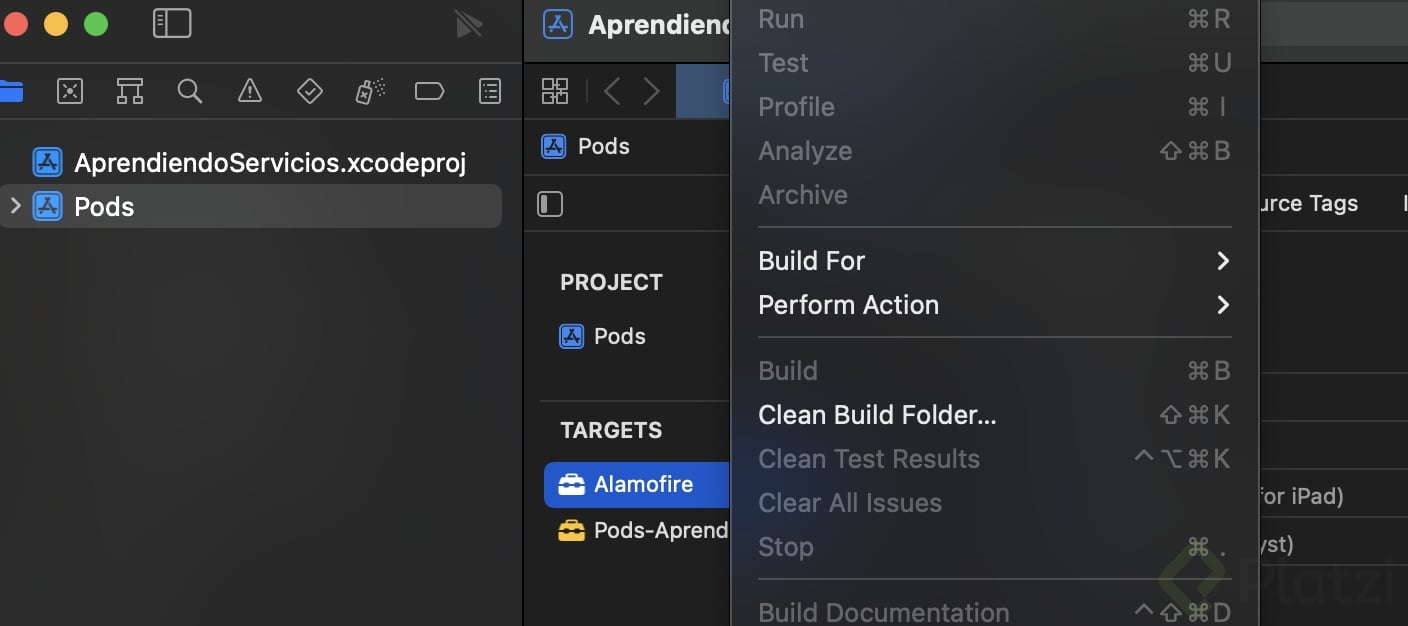Select the Alamofire target
1408x626 pixels.
[x=642, y=484]
